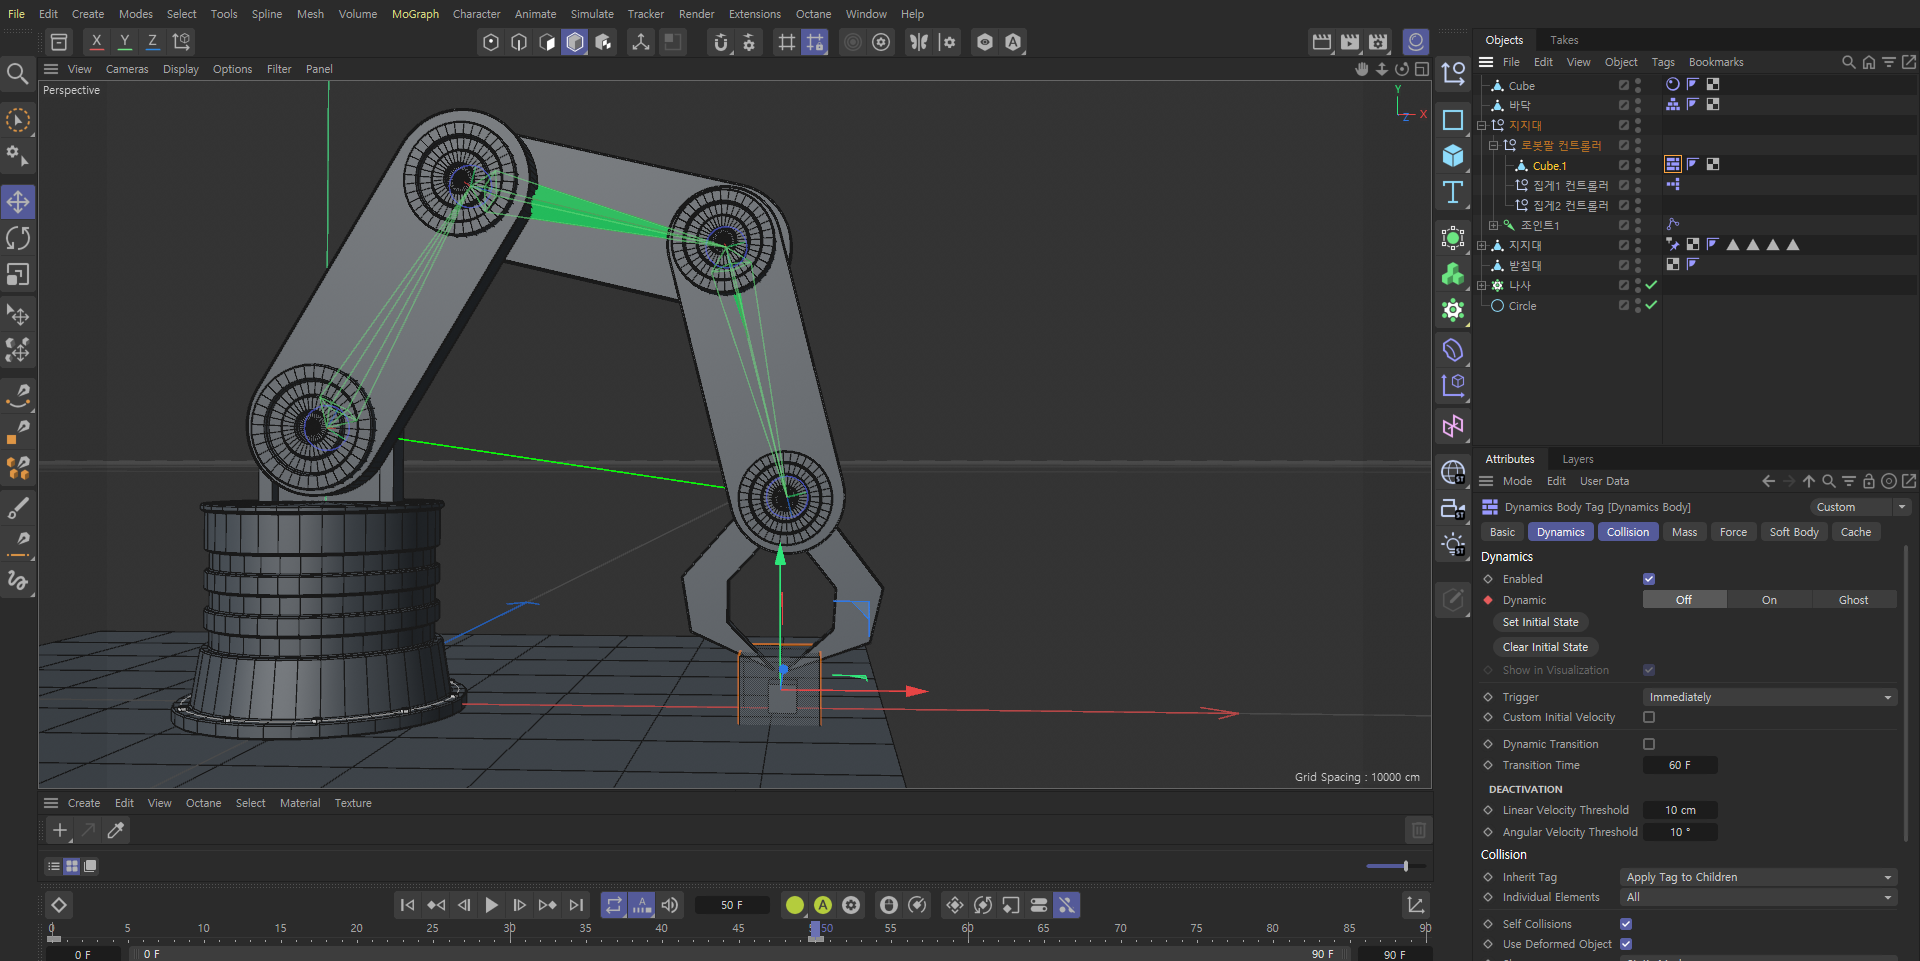
Task: Expand the white 지지대 object row
Action: click(x=1482, y=245)
